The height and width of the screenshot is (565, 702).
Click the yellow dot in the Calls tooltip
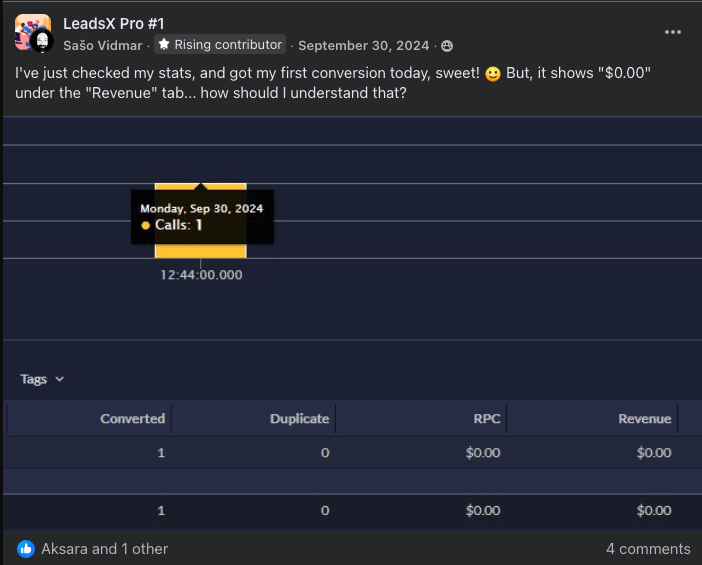tap(146, 226)
